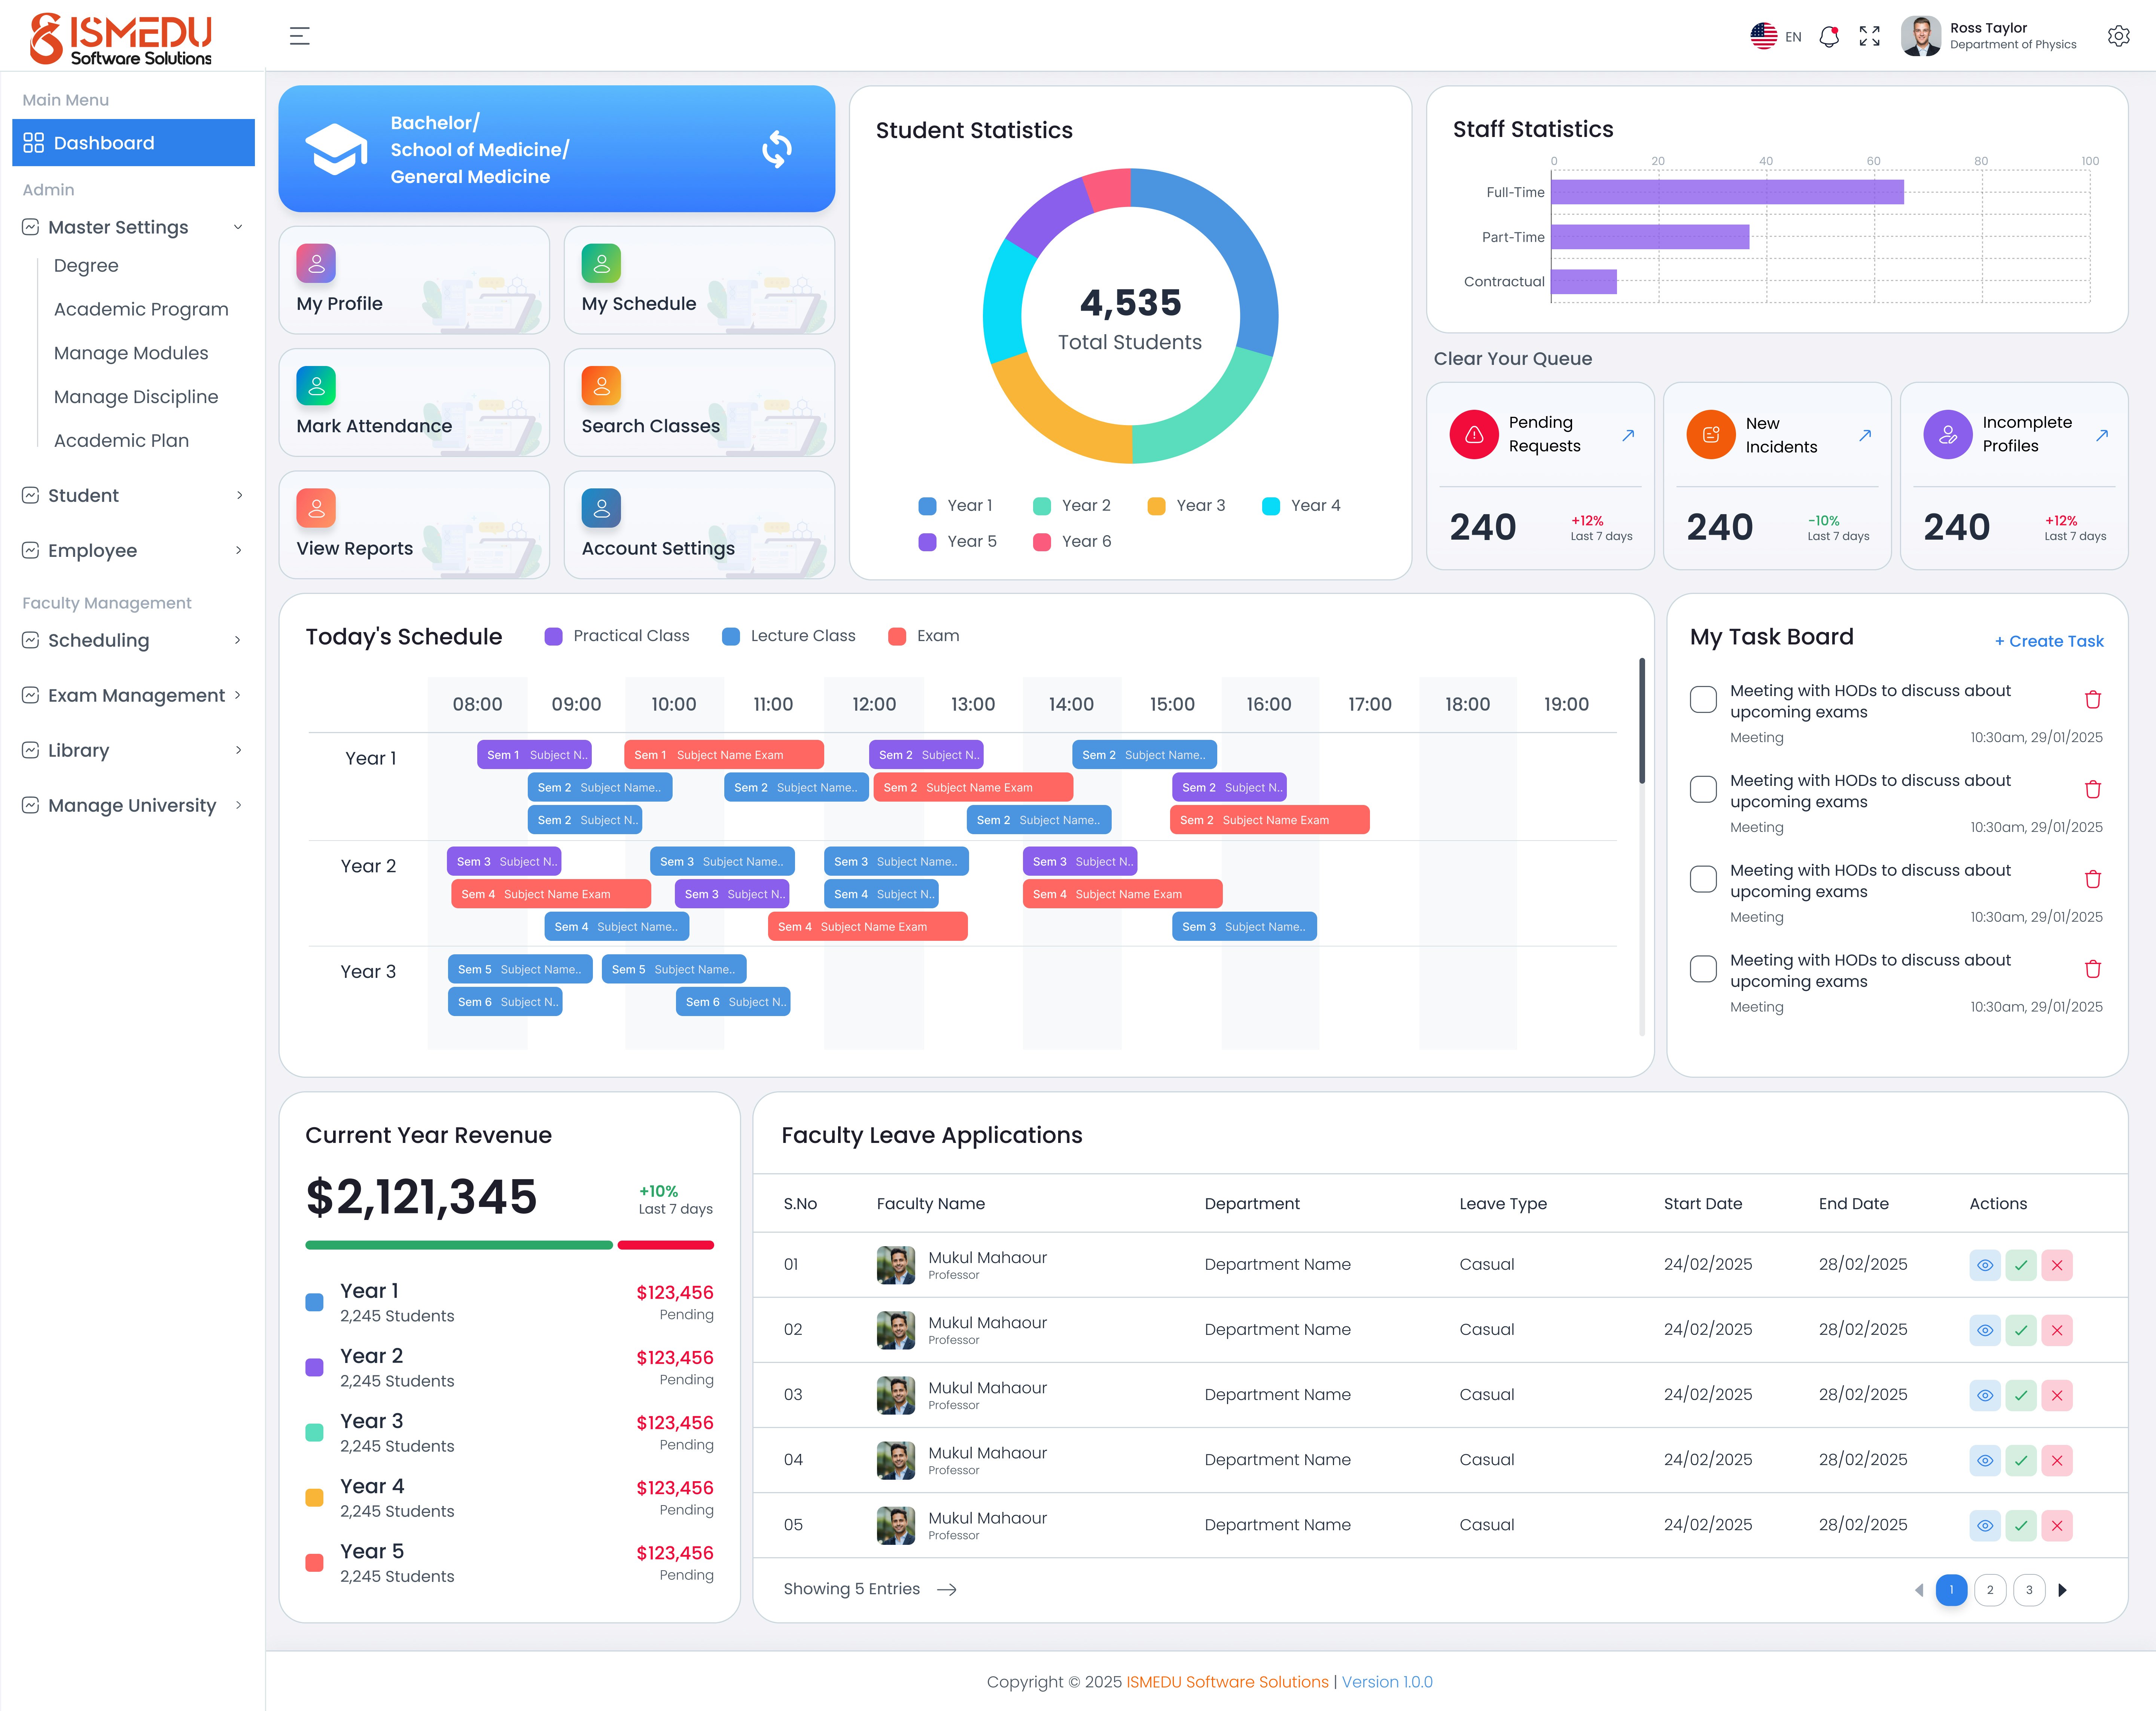Reject leave application row 02
This screenshot has width=2156, height=1711.
point(2057,1330)
